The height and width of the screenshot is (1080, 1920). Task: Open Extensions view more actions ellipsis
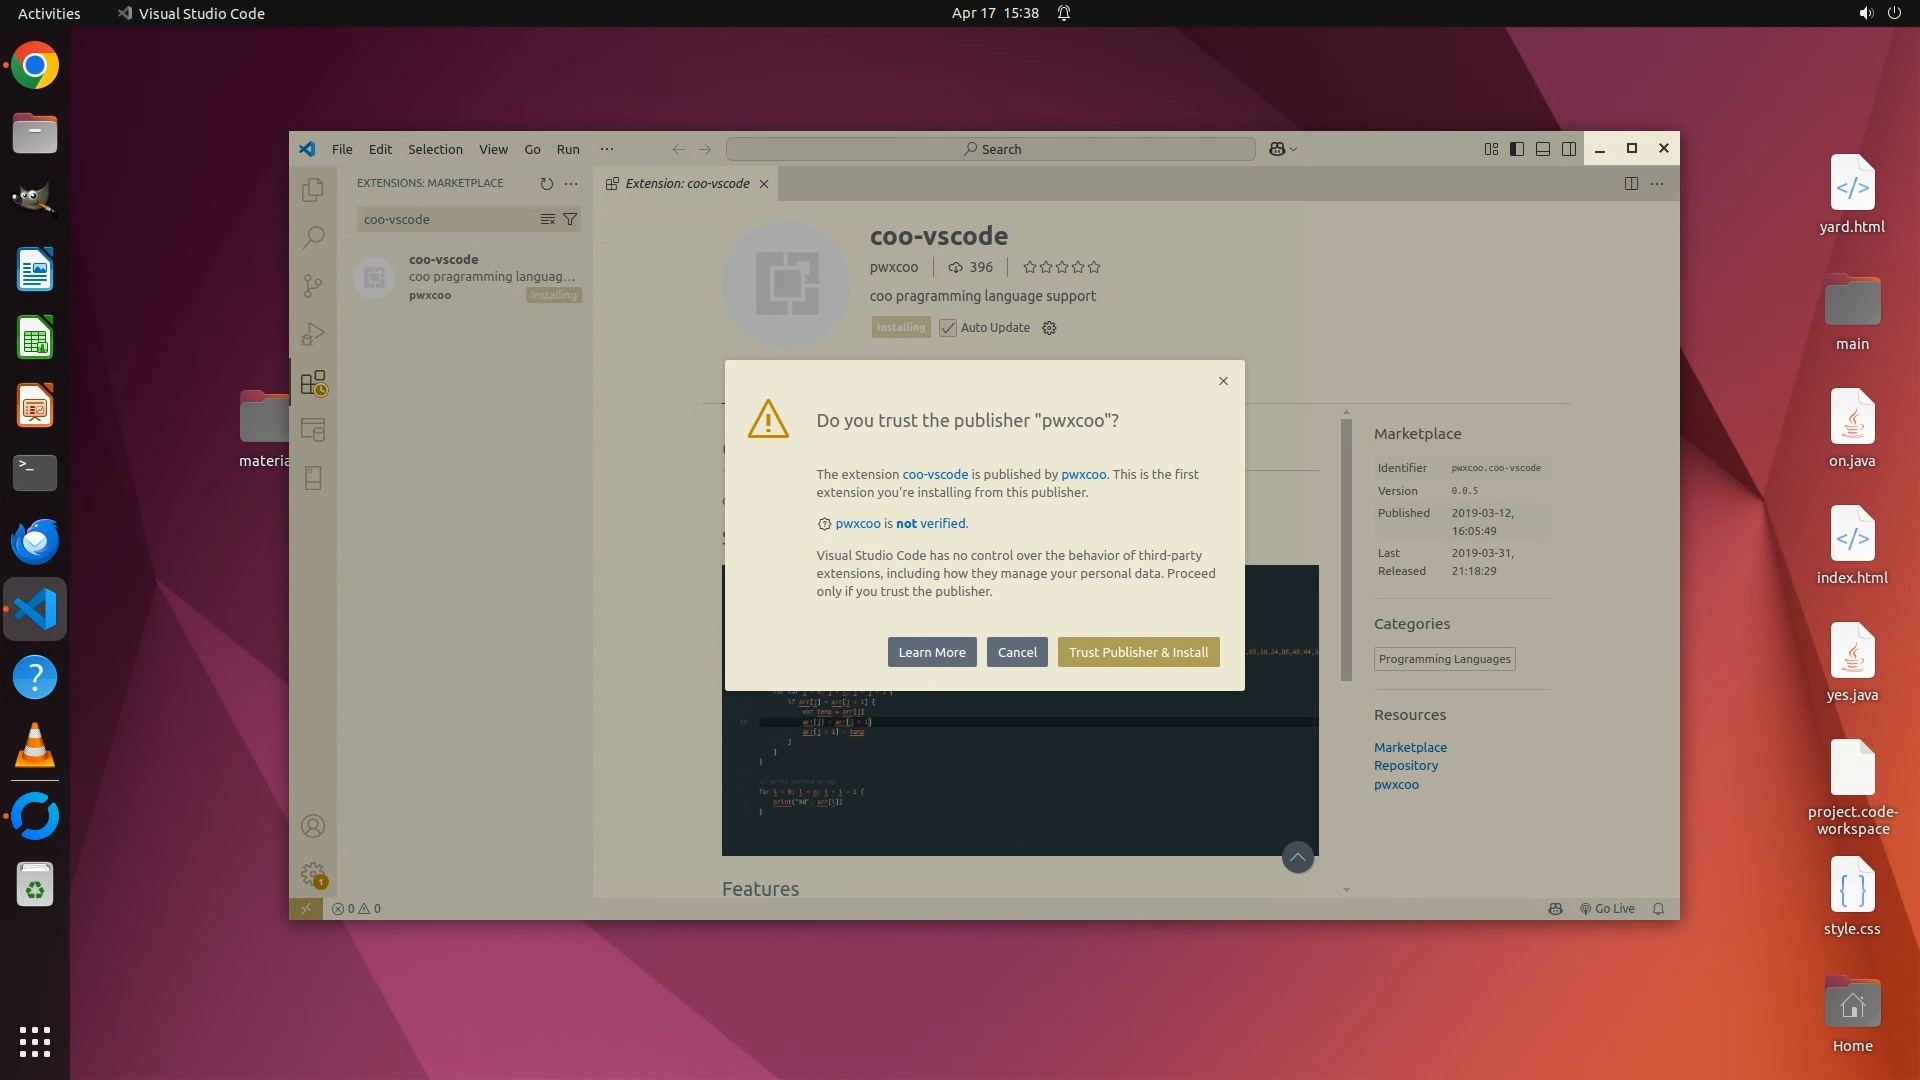click(571, 184)
